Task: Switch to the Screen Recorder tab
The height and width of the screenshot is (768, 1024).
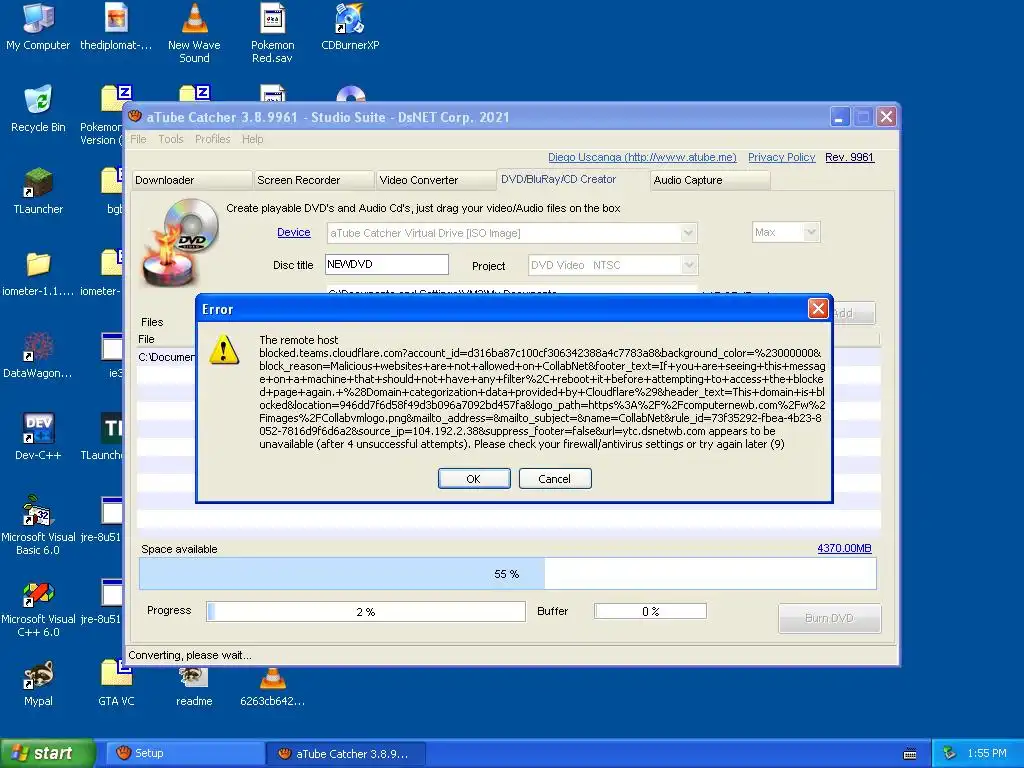Action: pos(314,180)
